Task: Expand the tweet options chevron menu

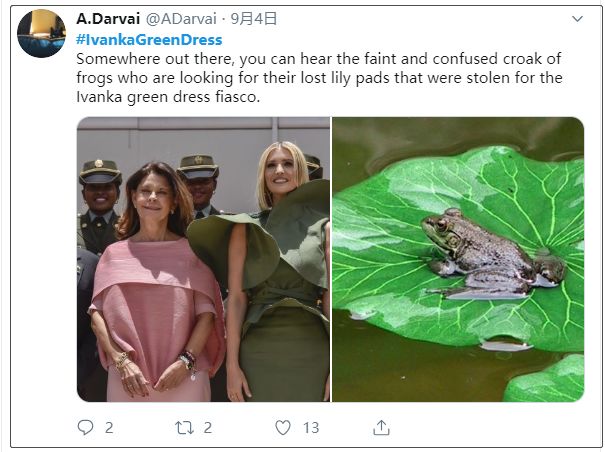Action: (x=577, y=19)
